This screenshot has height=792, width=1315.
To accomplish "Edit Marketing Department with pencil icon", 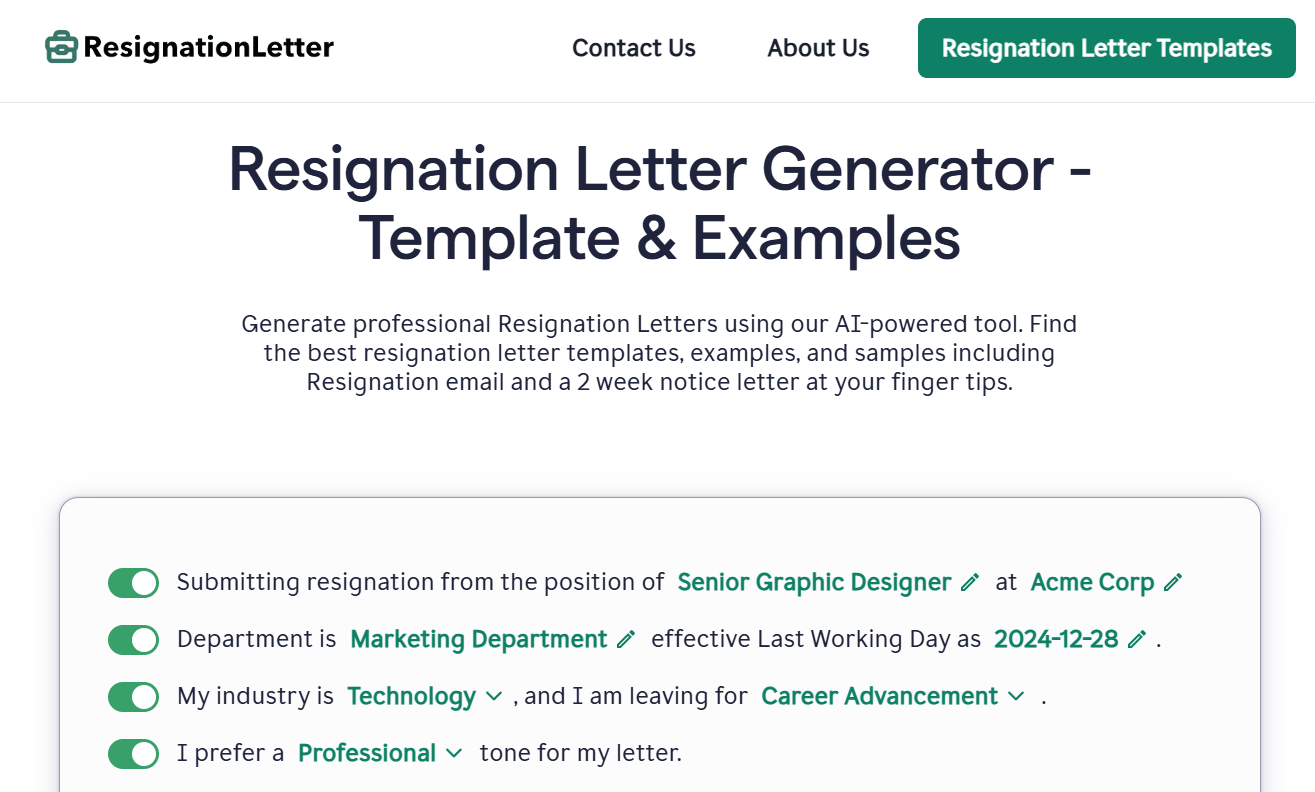I will click(x=626, y=639).
